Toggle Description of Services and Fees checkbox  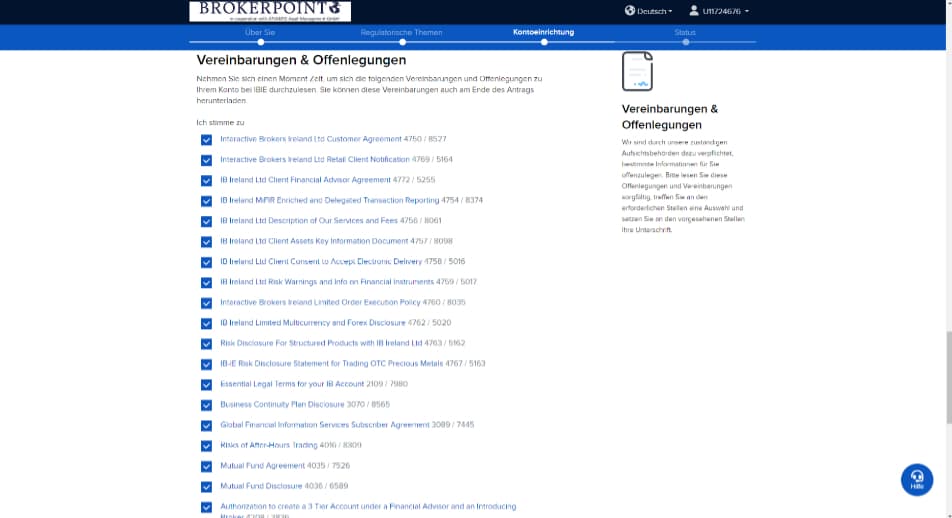tap(206, 221)
